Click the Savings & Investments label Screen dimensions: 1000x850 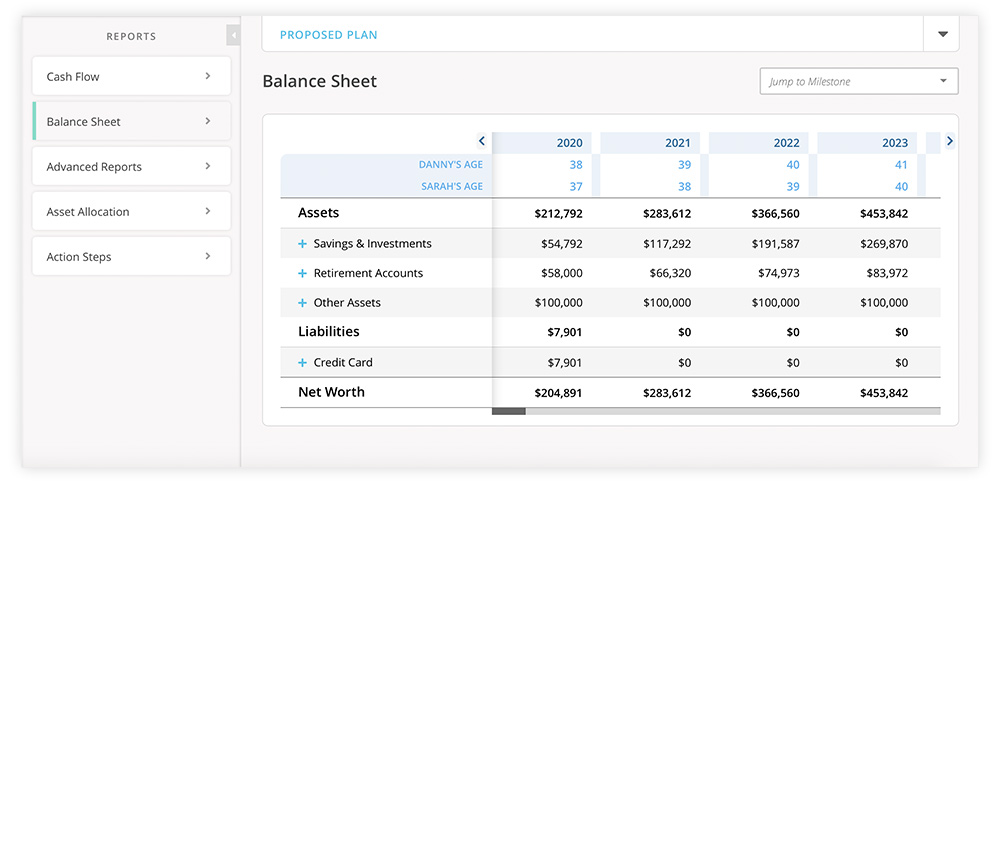pos(372,244)
